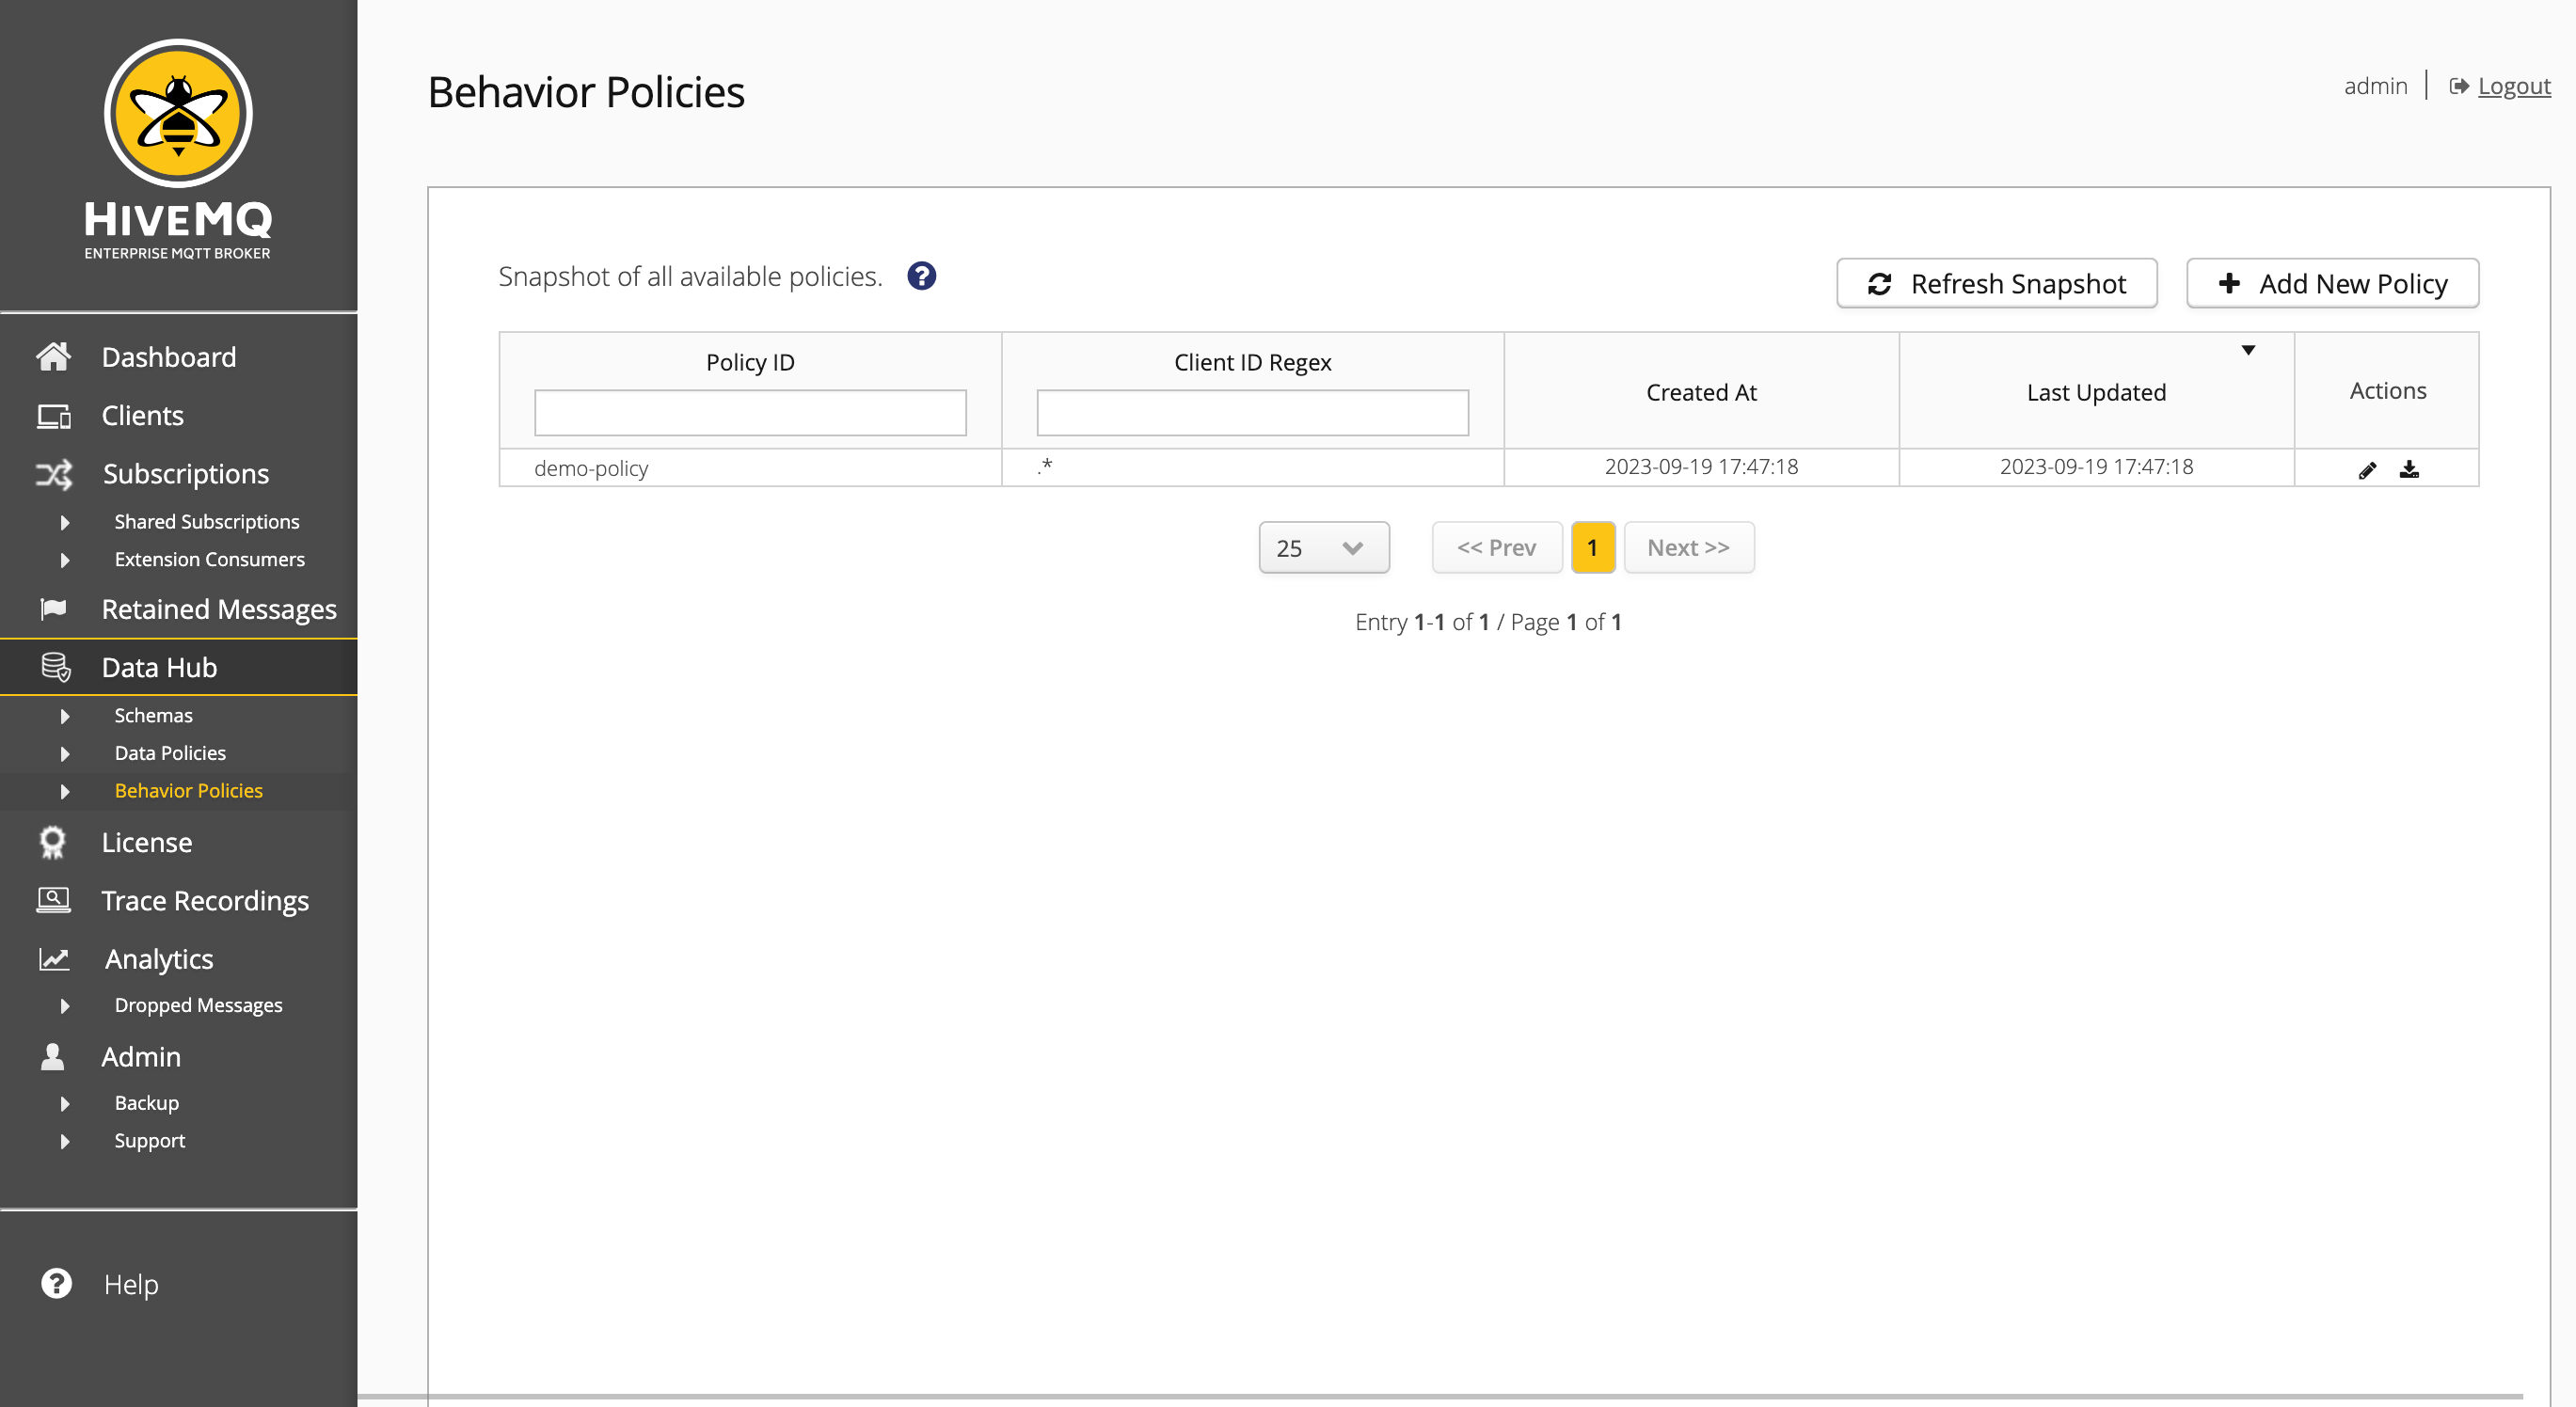The width and height of the screenshot is (2576, 1407).
Task: Click the Next >> pagination button
Action: (1688, 548)
